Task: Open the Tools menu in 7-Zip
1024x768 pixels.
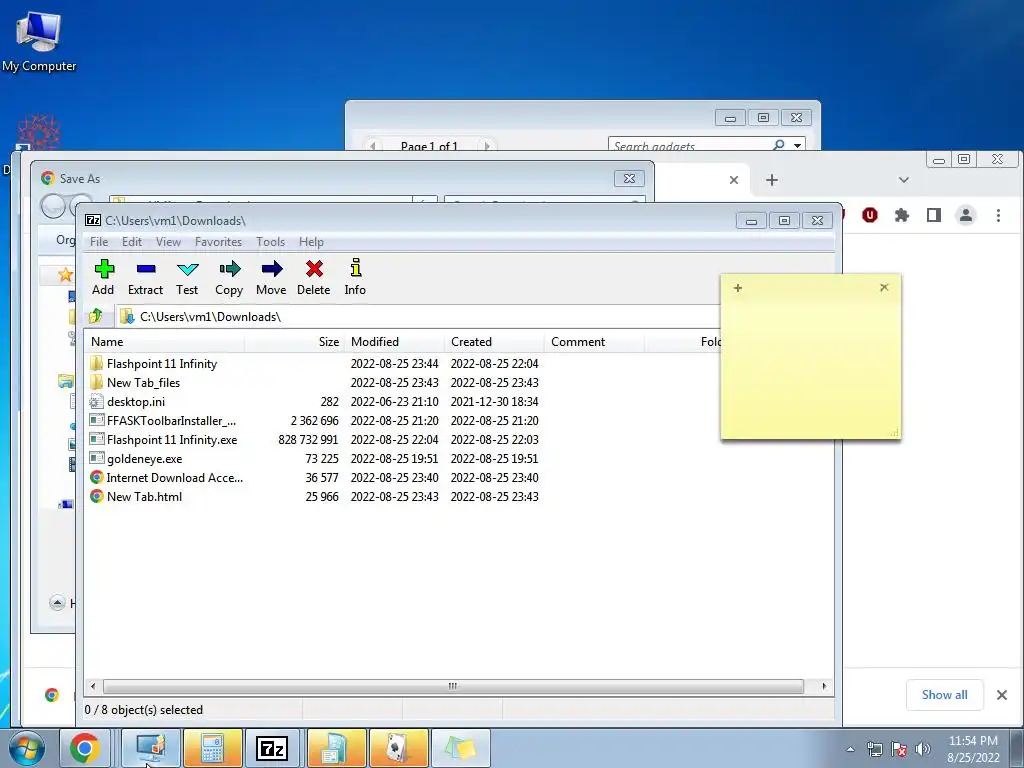Action: click(270, 242)
